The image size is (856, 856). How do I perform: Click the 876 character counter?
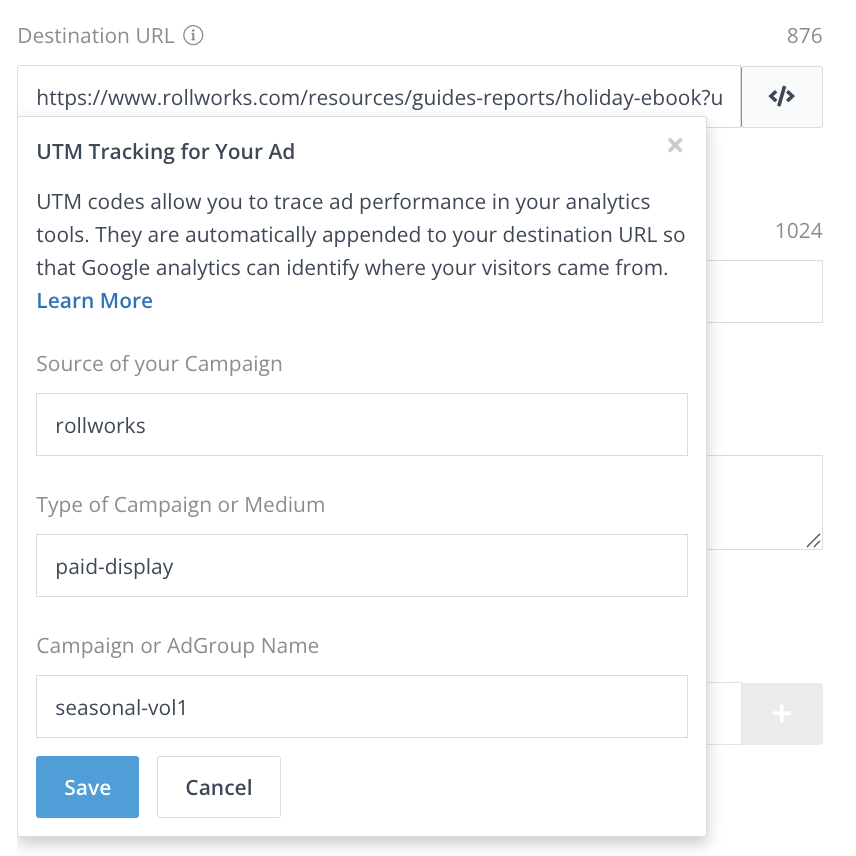pyautogui.click(x=804, y=37)
